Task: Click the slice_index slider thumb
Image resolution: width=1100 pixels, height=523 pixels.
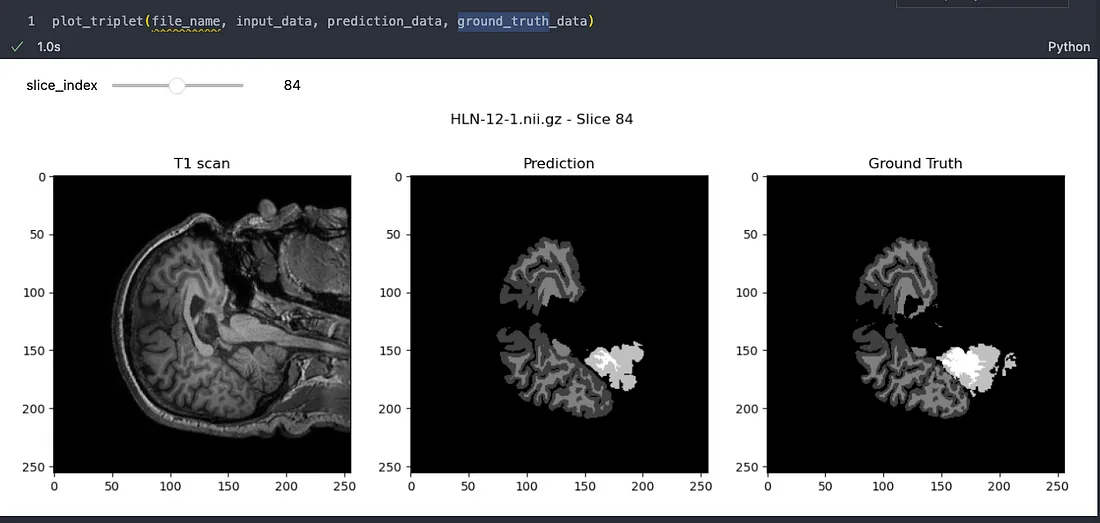Action: tap(177, 86)
